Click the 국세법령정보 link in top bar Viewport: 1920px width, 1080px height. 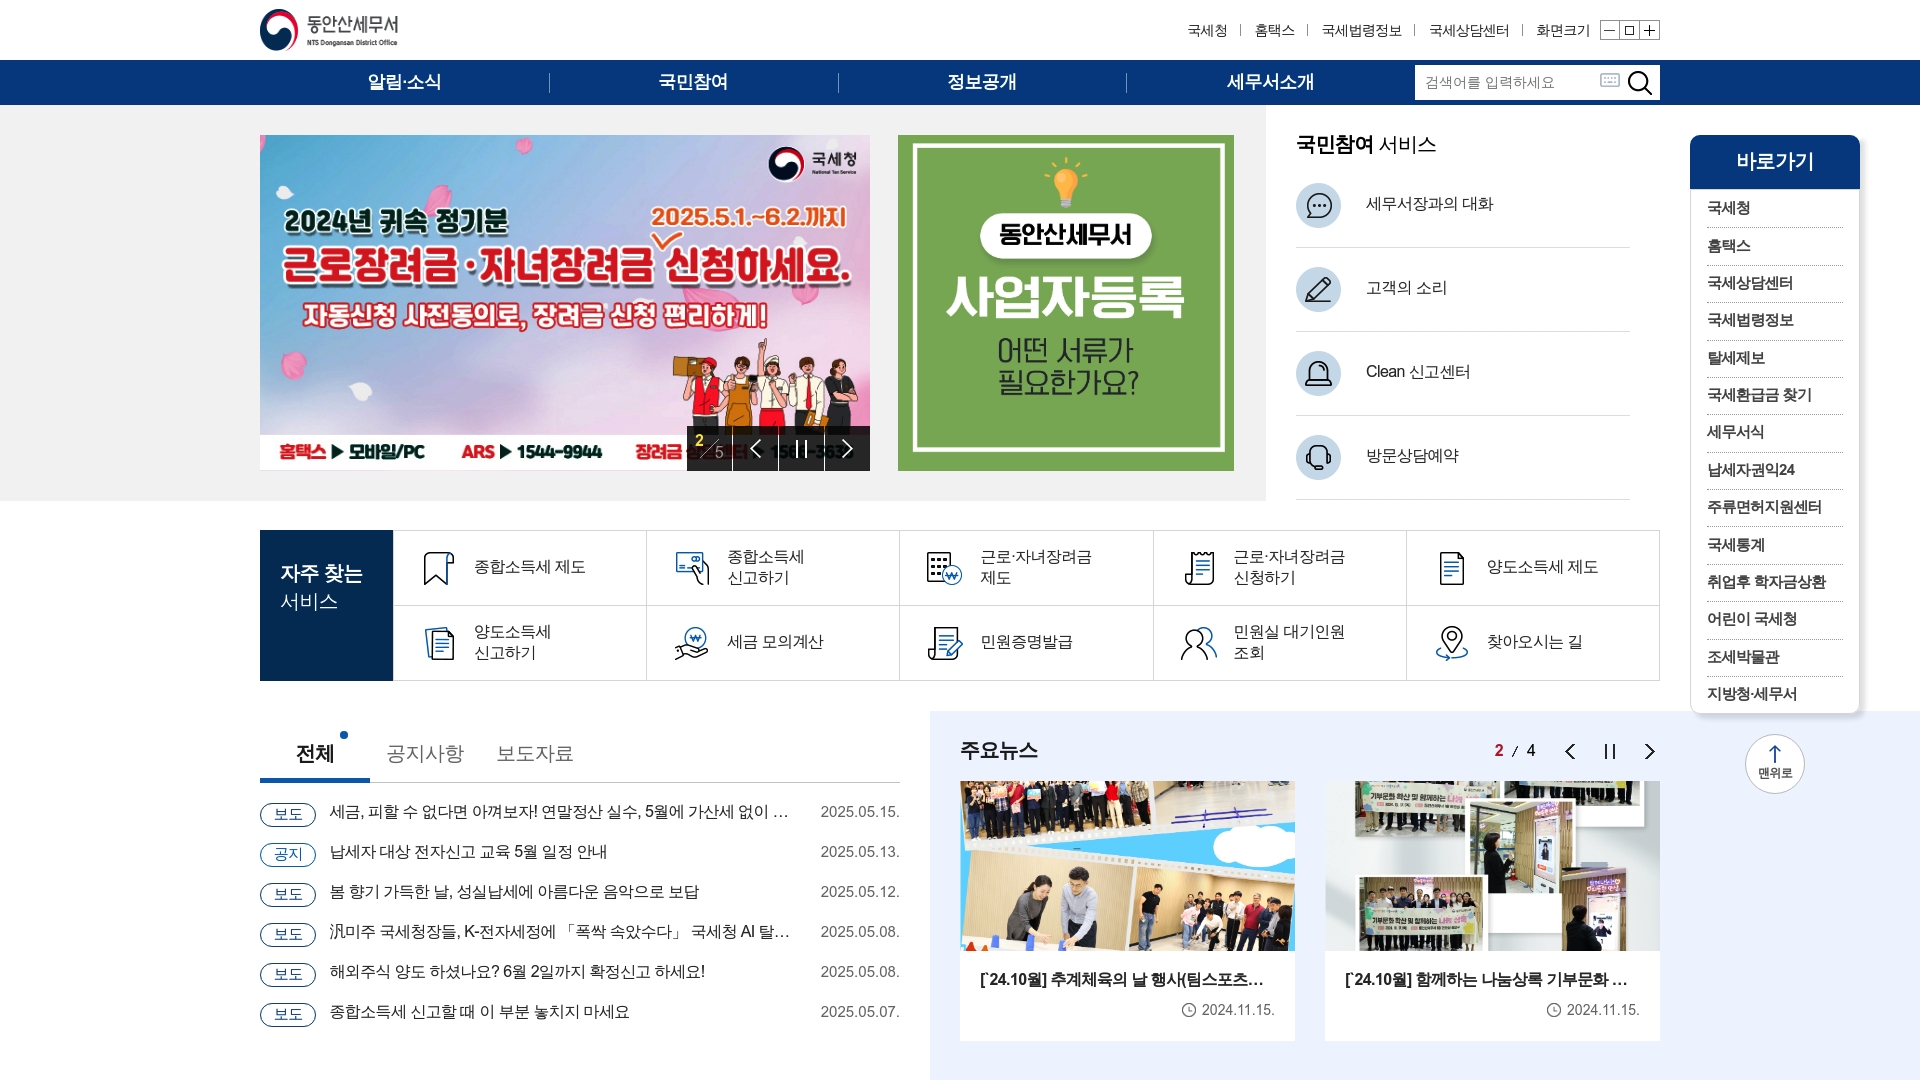click(1361, 31)
